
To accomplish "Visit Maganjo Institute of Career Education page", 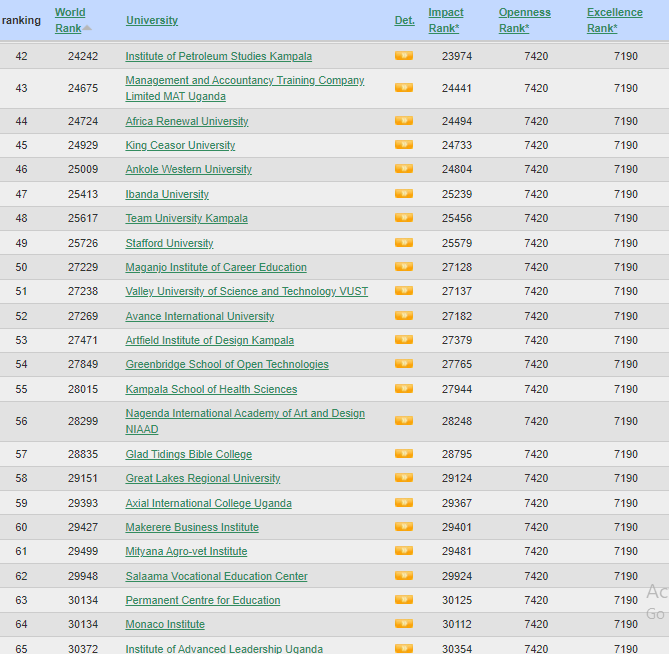I will (x=216, y=267).
